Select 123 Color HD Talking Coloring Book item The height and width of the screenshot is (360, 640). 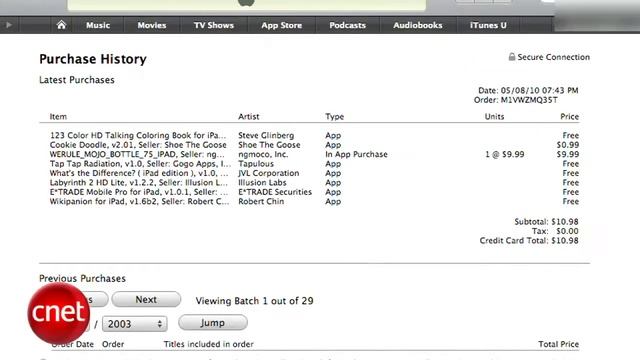click(138, 135)
